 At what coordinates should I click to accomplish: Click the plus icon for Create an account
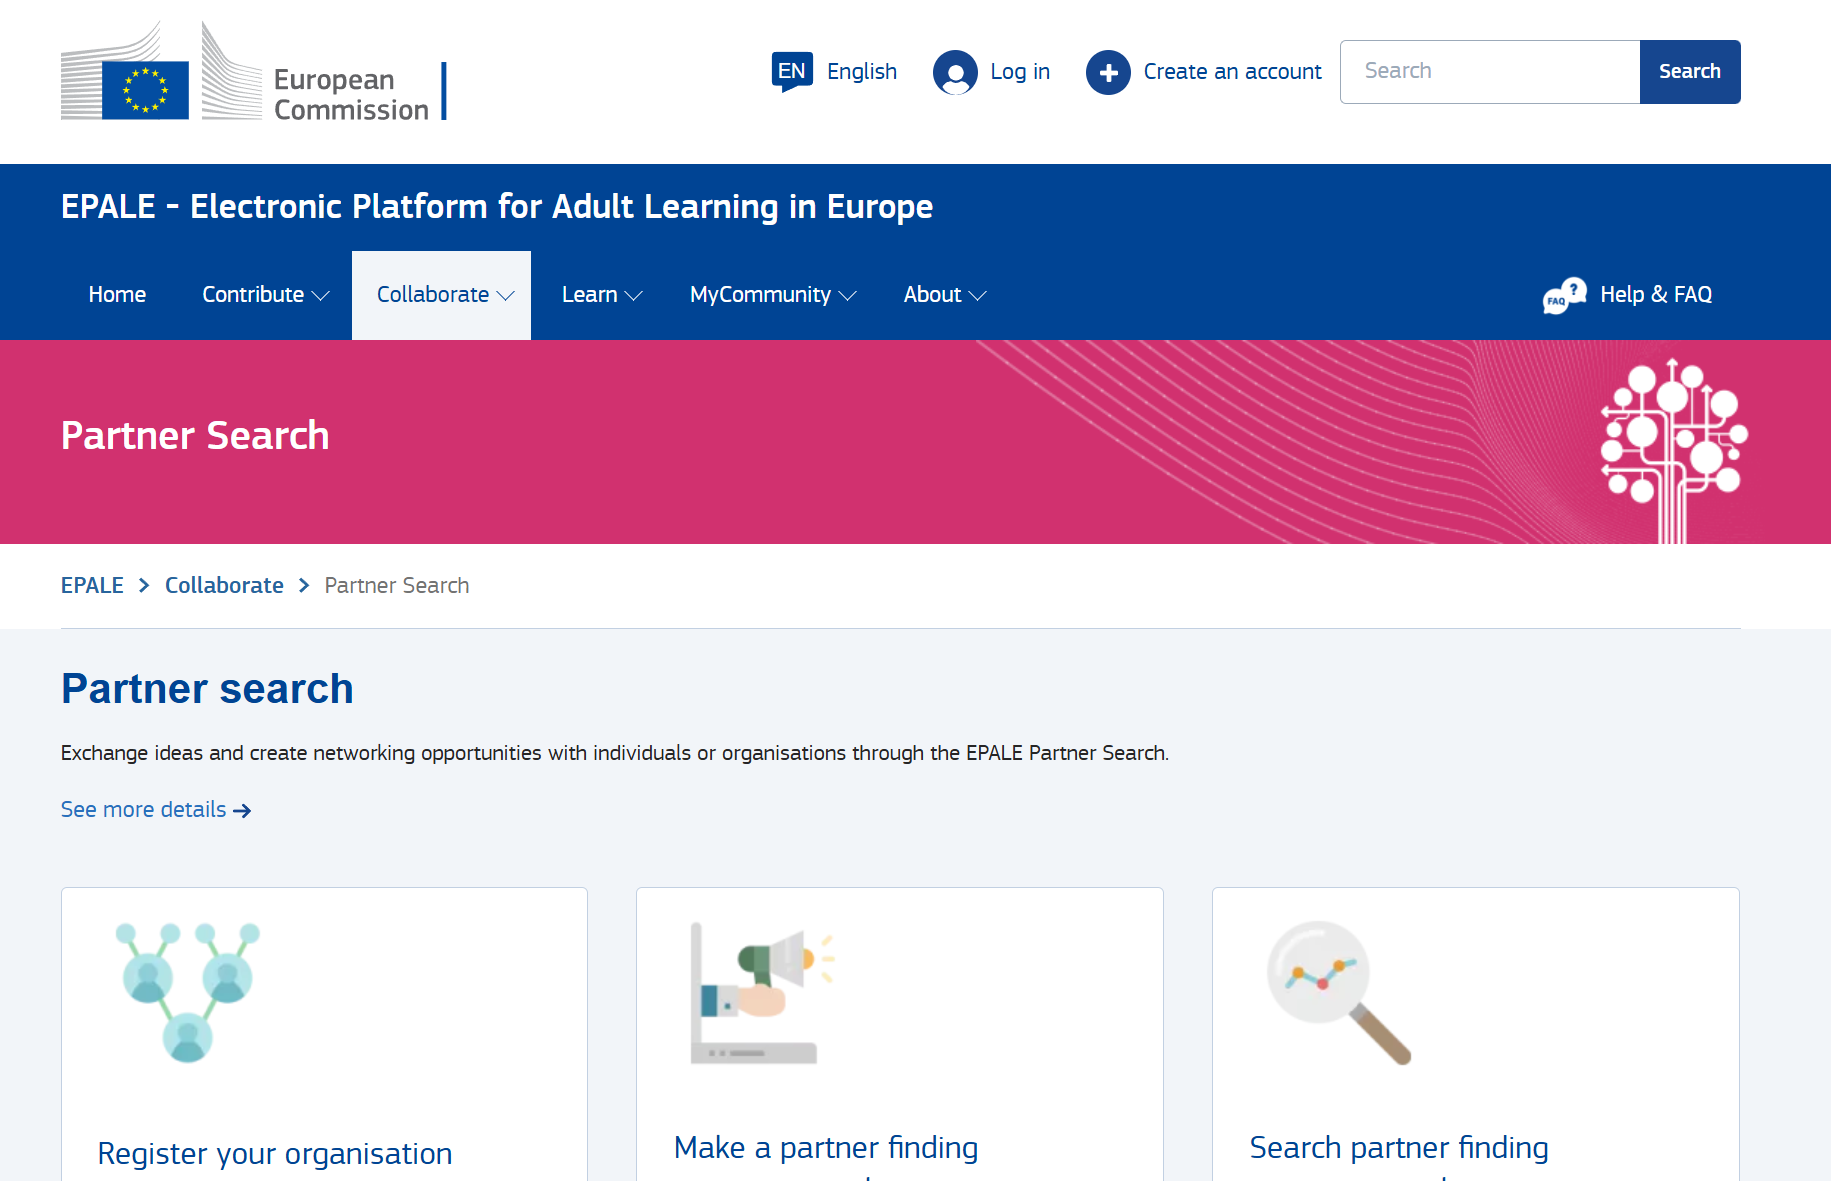coord(1108,73)
